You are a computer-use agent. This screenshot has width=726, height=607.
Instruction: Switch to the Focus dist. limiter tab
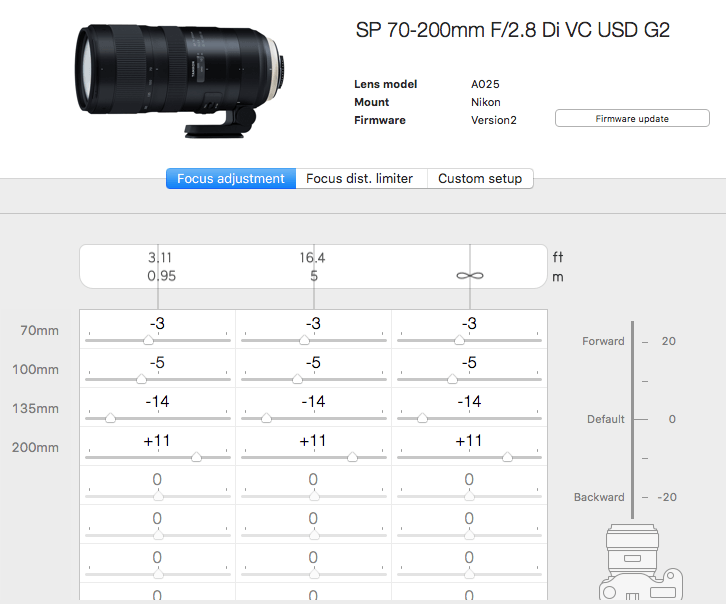tap(359, 179)
